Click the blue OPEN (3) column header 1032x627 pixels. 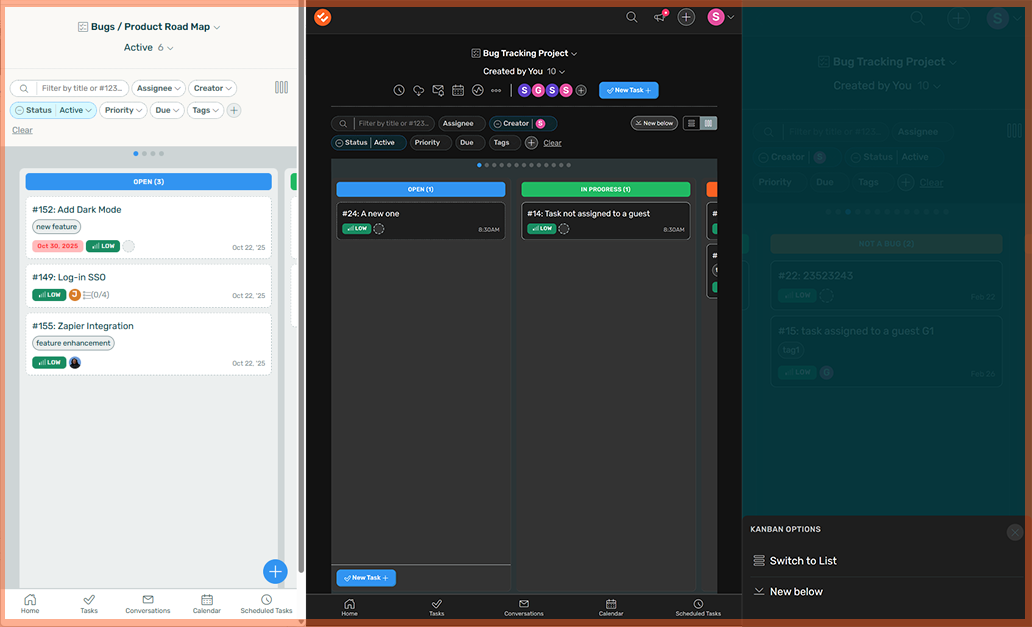point(148,182)
